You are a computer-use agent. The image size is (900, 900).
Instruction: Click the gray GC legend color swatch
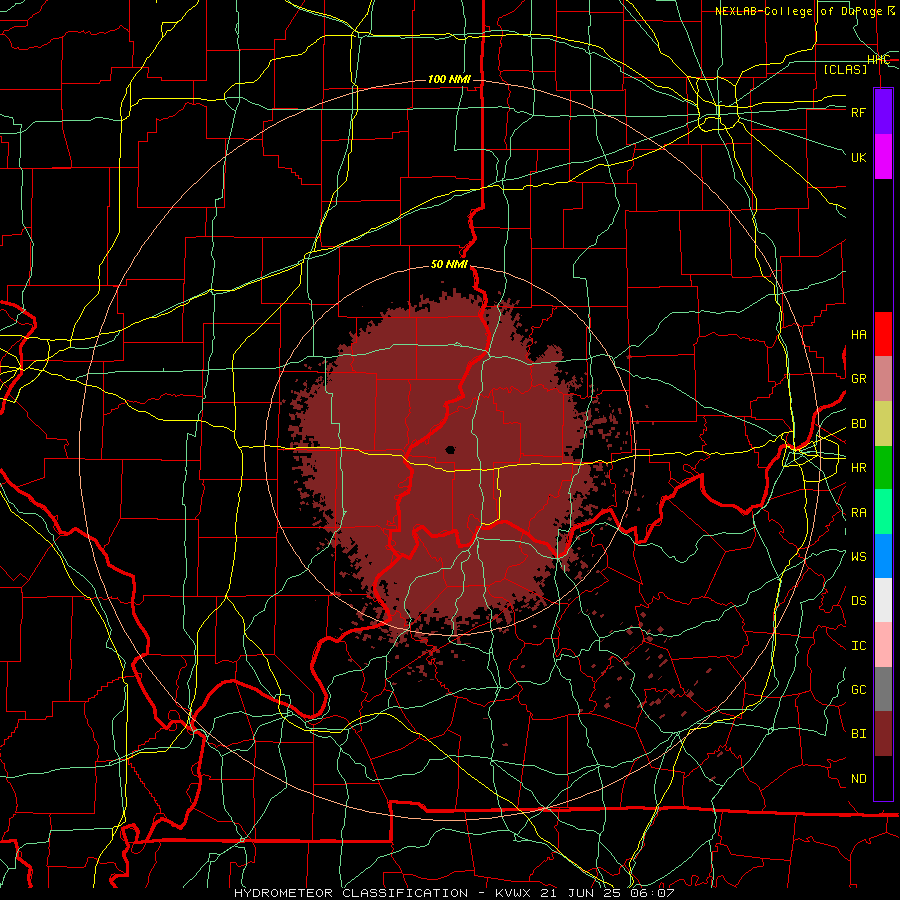(883, 689)
